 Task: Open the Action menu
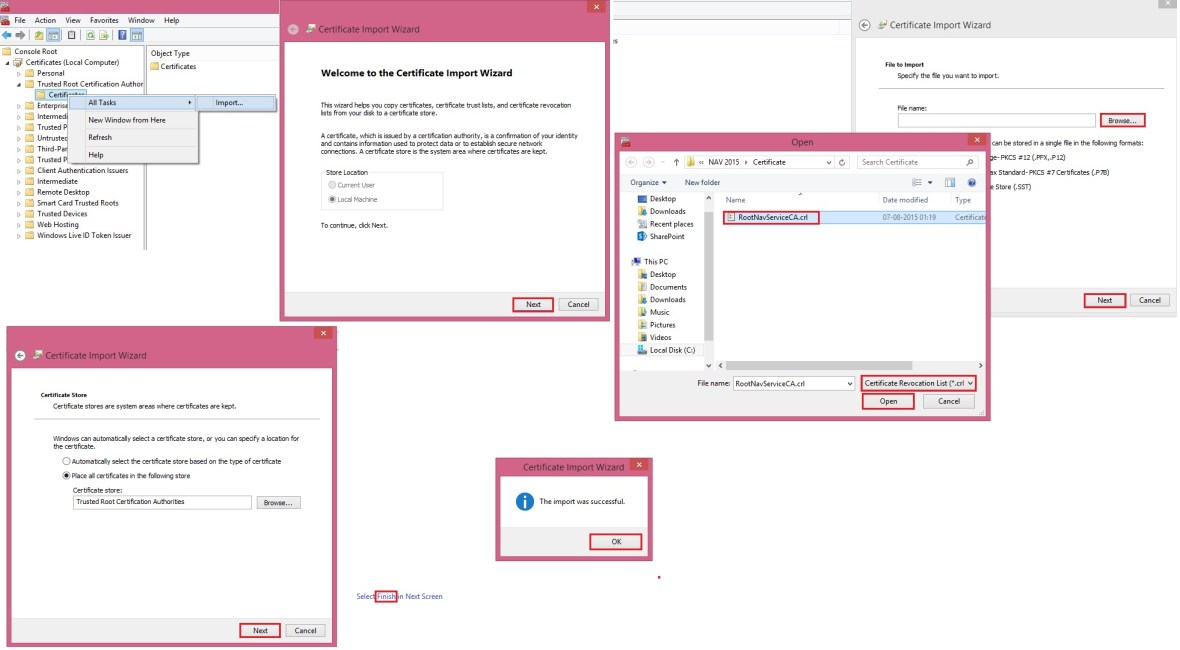45,20
